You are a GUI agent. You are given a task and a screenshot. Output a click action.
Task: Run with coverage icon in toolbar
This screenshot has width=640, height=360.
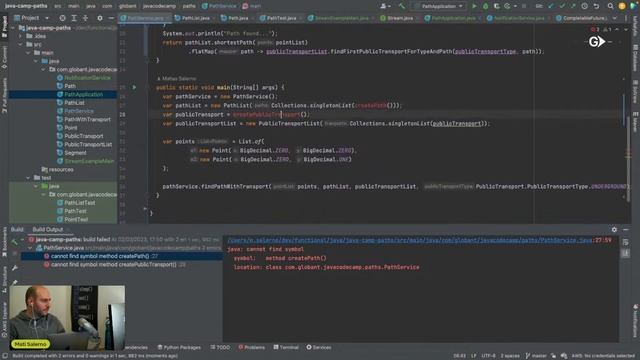coord(496,6)
